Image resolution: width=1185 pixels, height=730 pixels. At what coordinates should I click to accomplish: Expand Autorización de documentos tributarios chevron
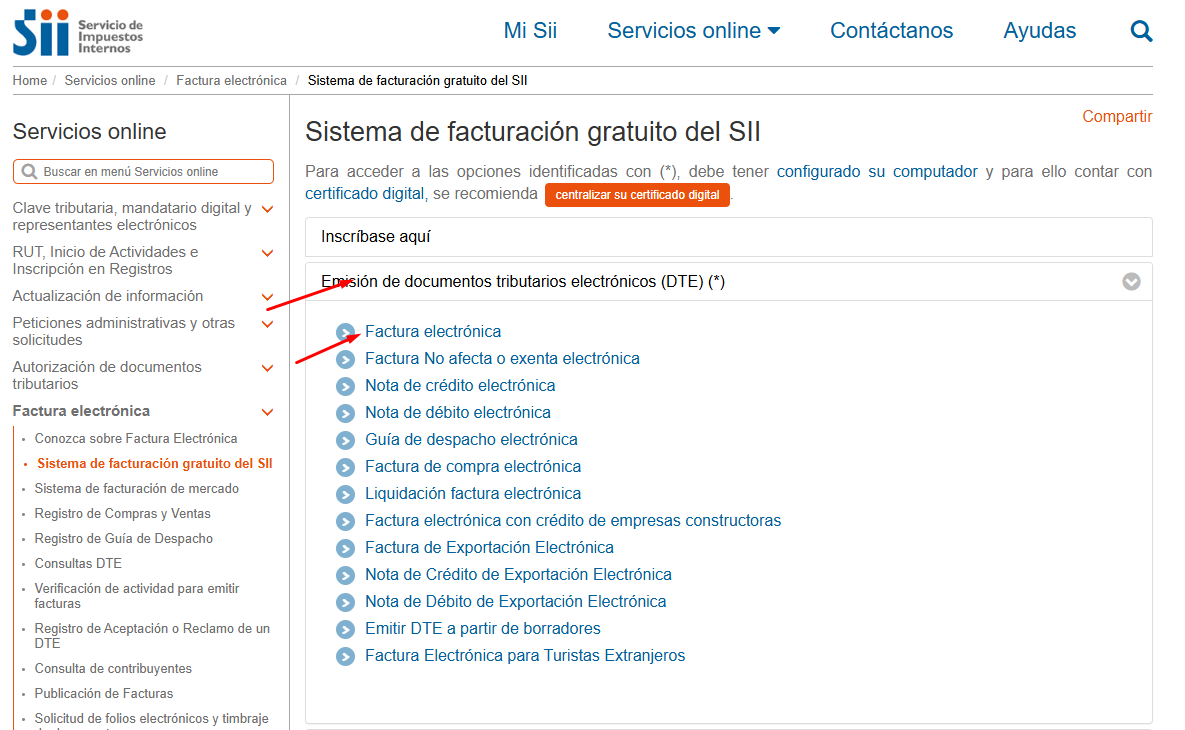[x=267, y=368]
